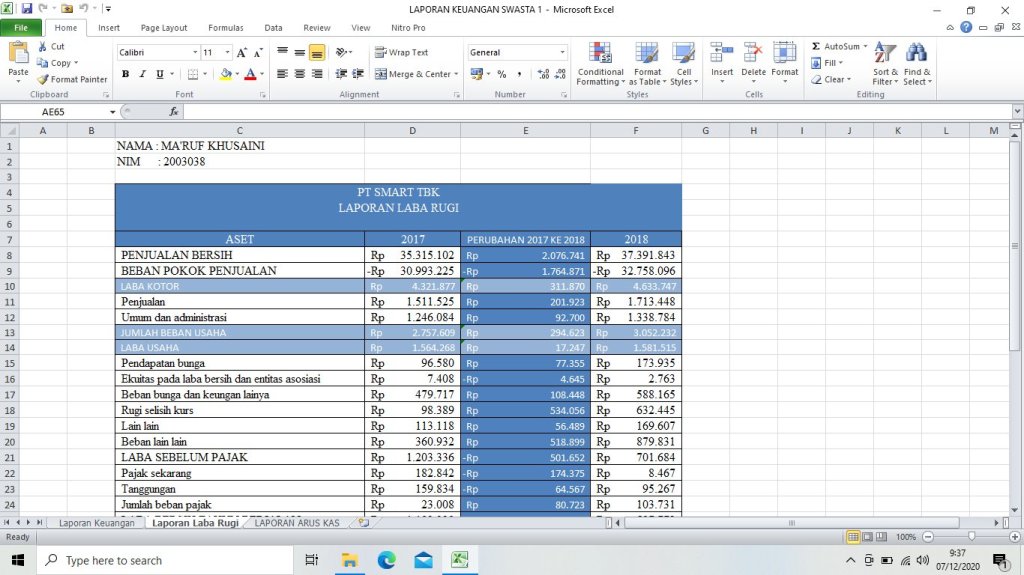Toggle Italic formatting

click(142, 74)
